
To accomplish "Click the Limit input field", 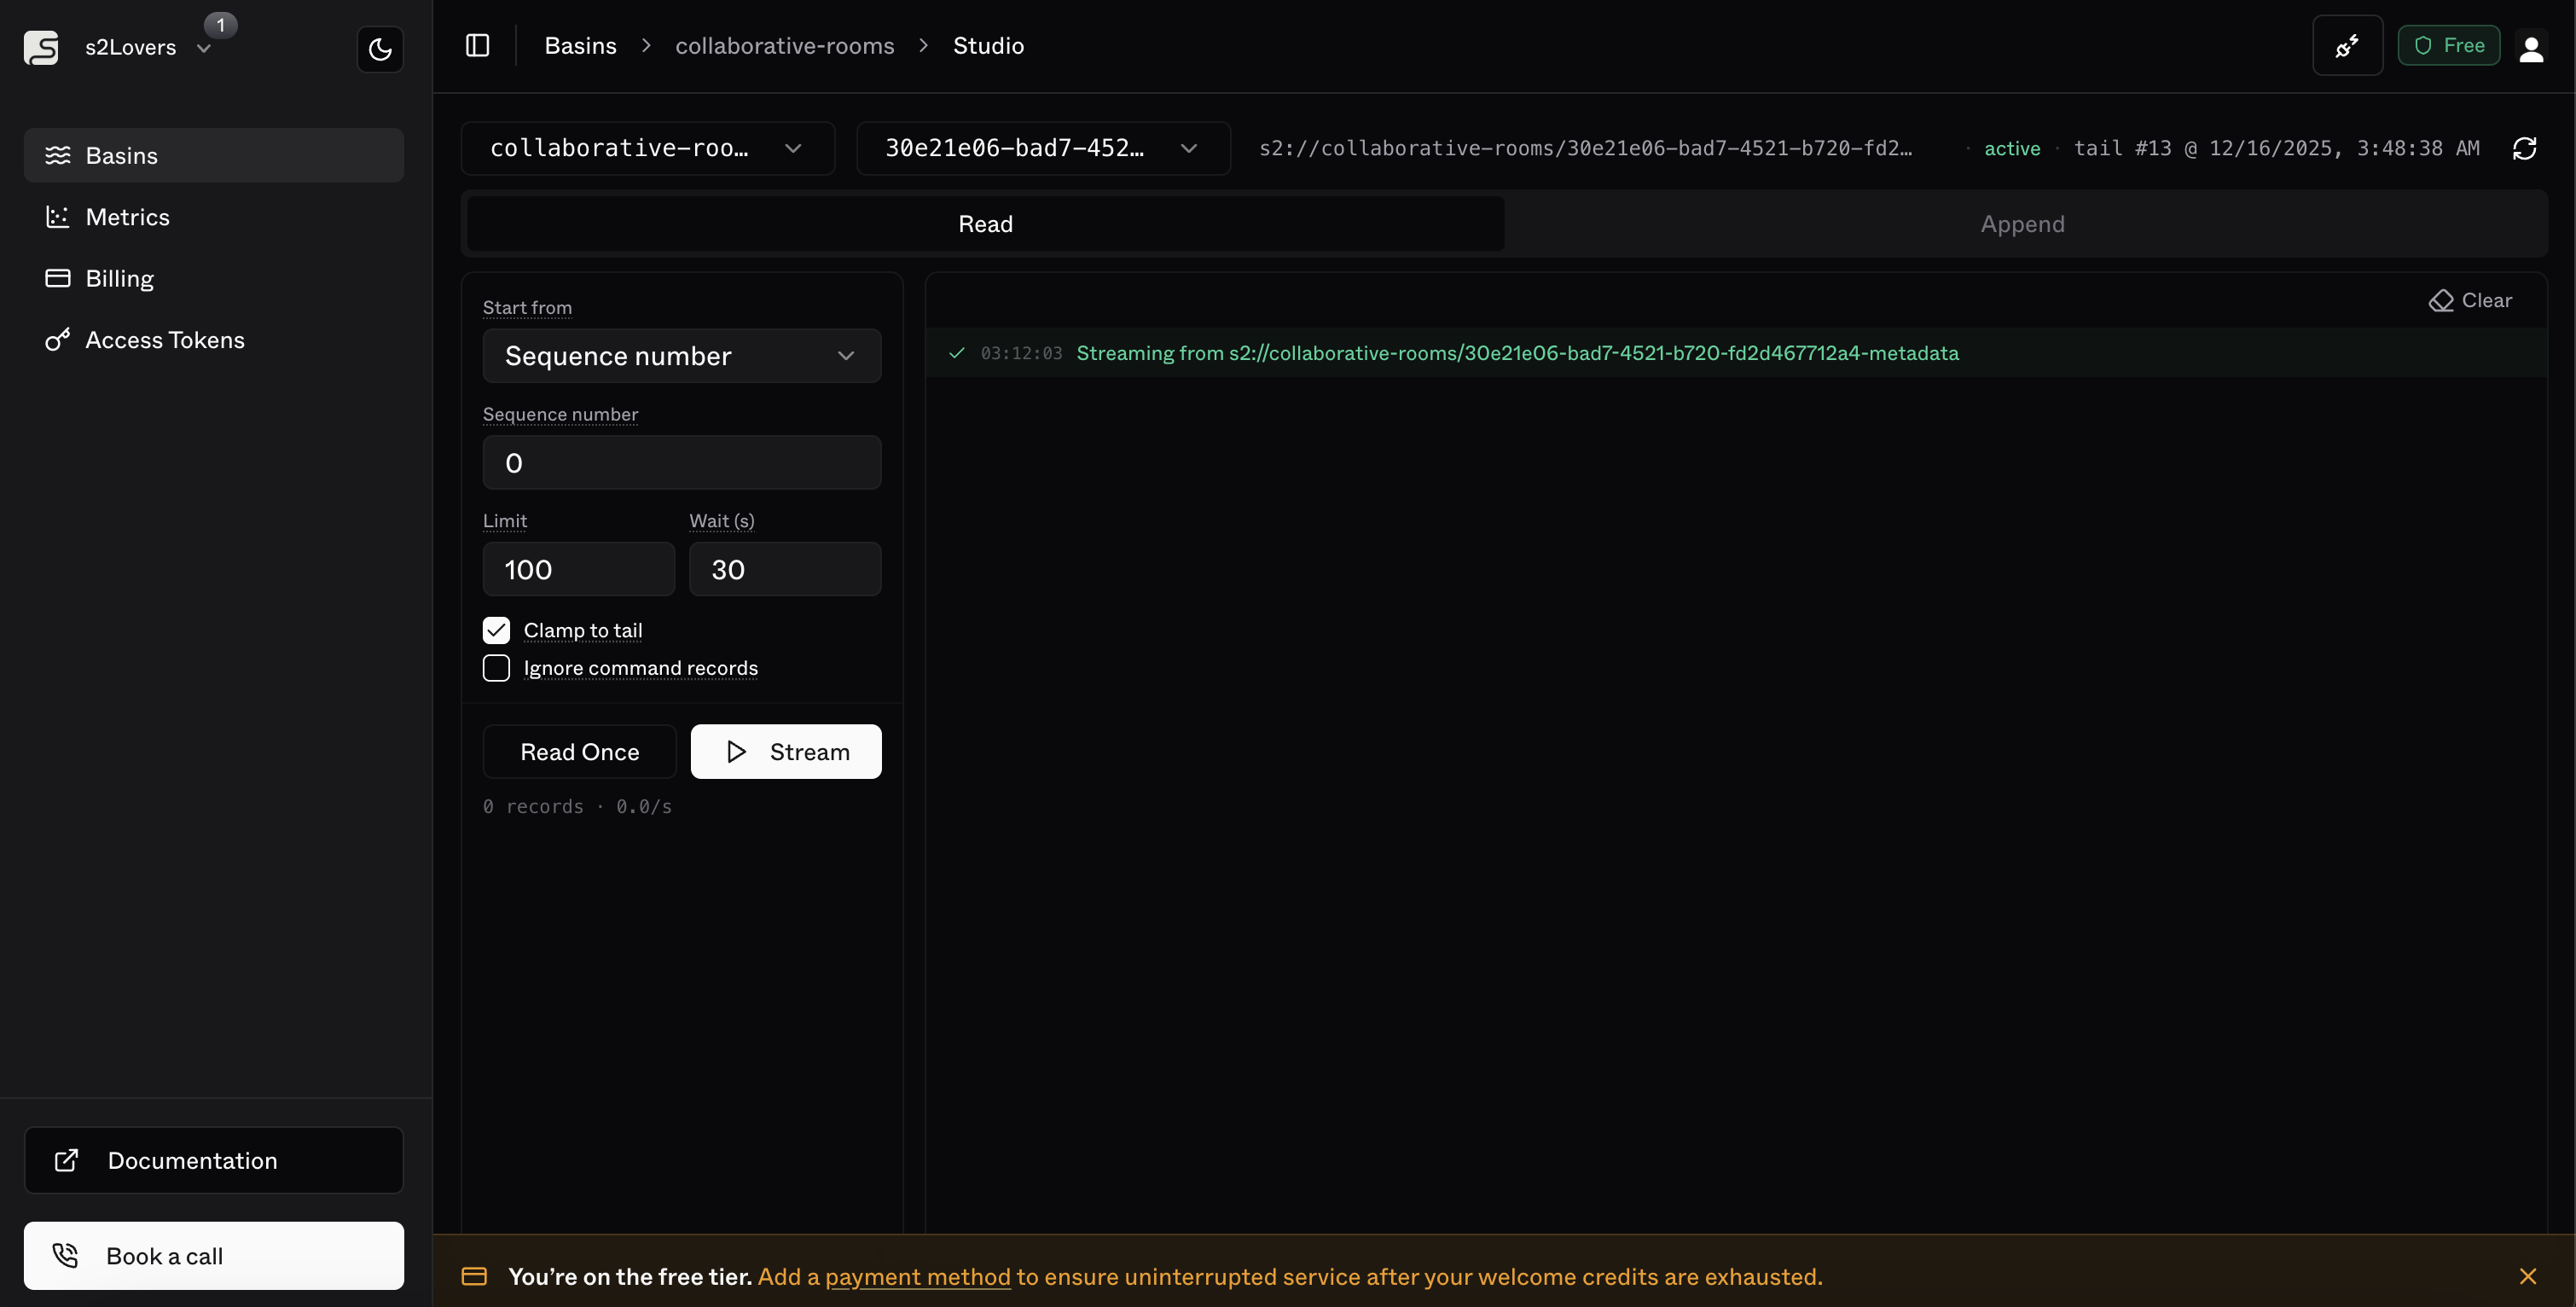I will click(x=578, y=569).
